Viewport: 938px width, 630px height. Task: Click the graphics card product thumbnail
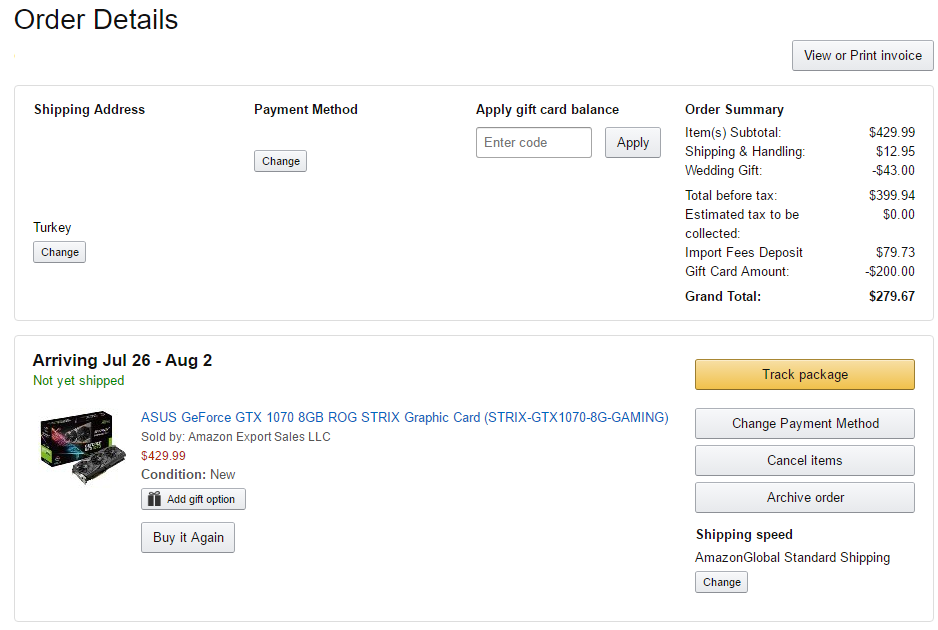[x=83, y=446]
